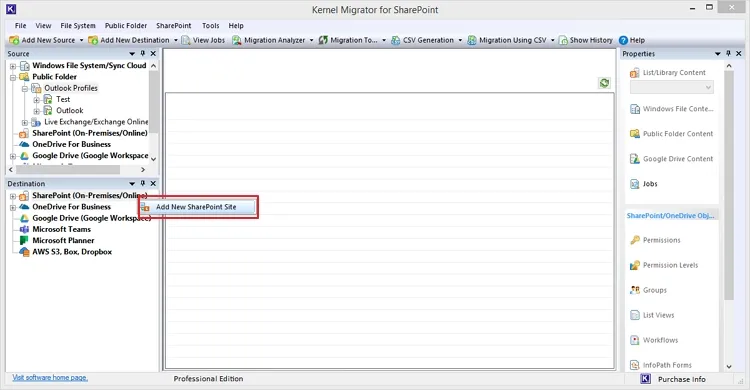The height and width of the screenshot is (390, 750).
Task: Expand the Test Outlook profile node
Action: click(36, 100)
